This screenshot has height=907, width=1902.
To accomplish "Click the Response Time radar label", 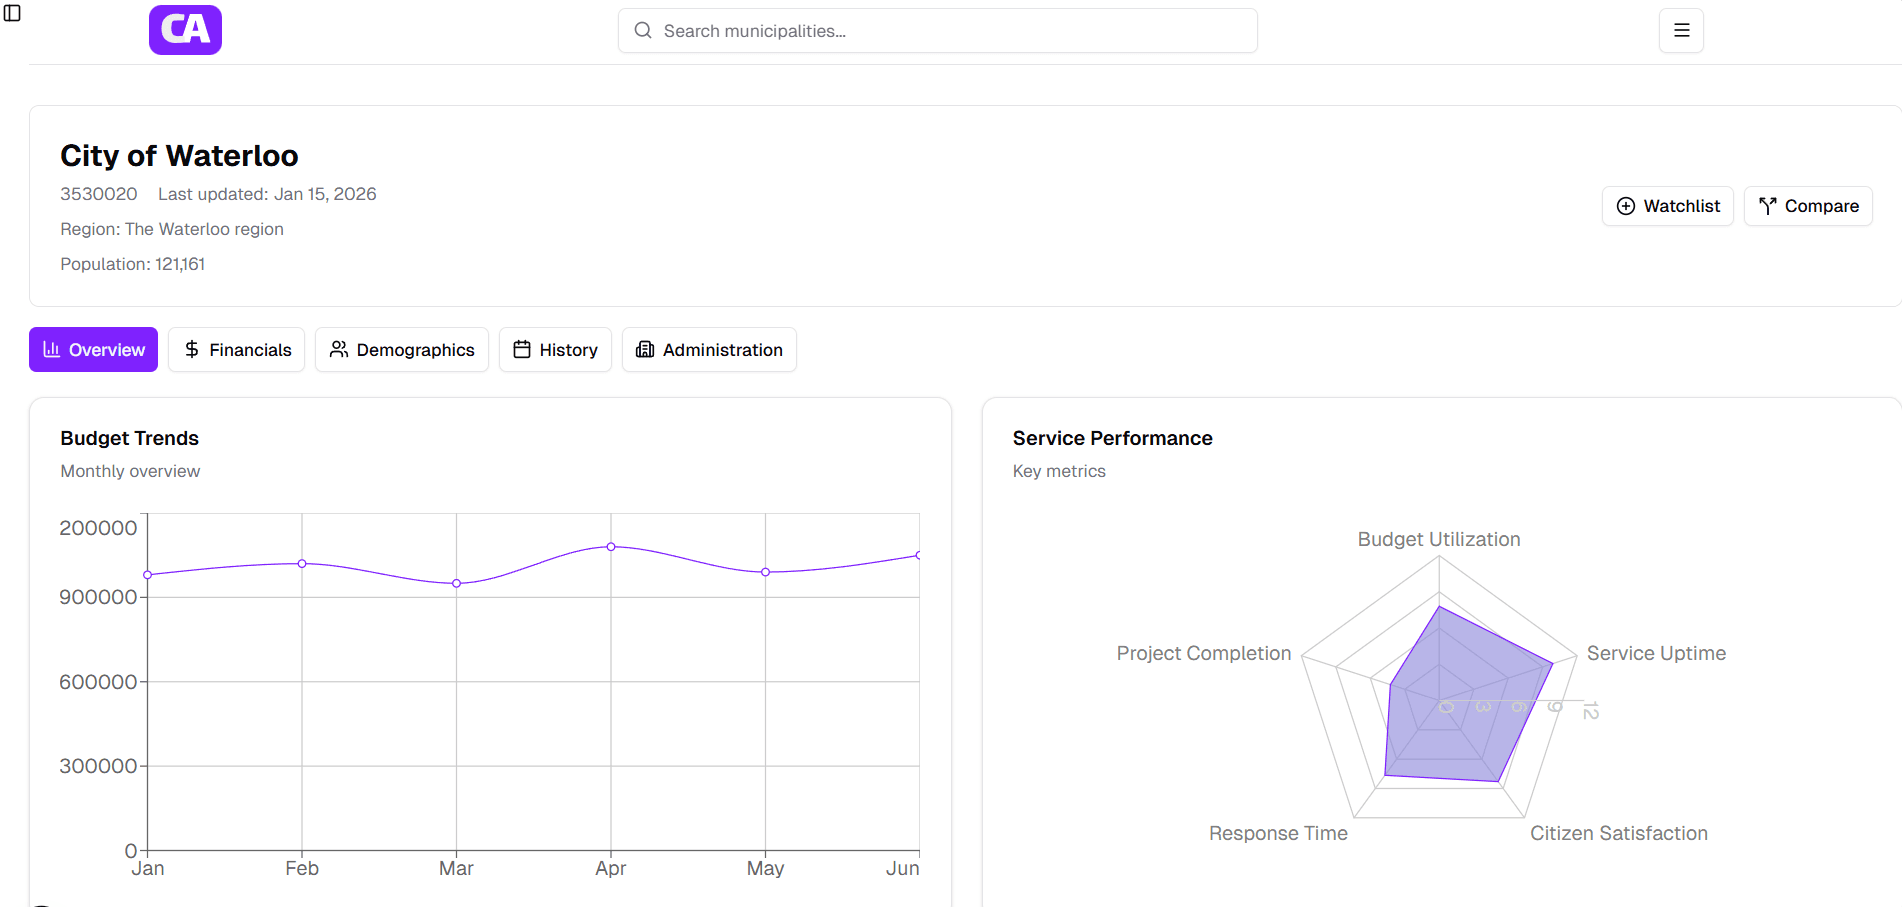I will click(x=1278, y=833).
